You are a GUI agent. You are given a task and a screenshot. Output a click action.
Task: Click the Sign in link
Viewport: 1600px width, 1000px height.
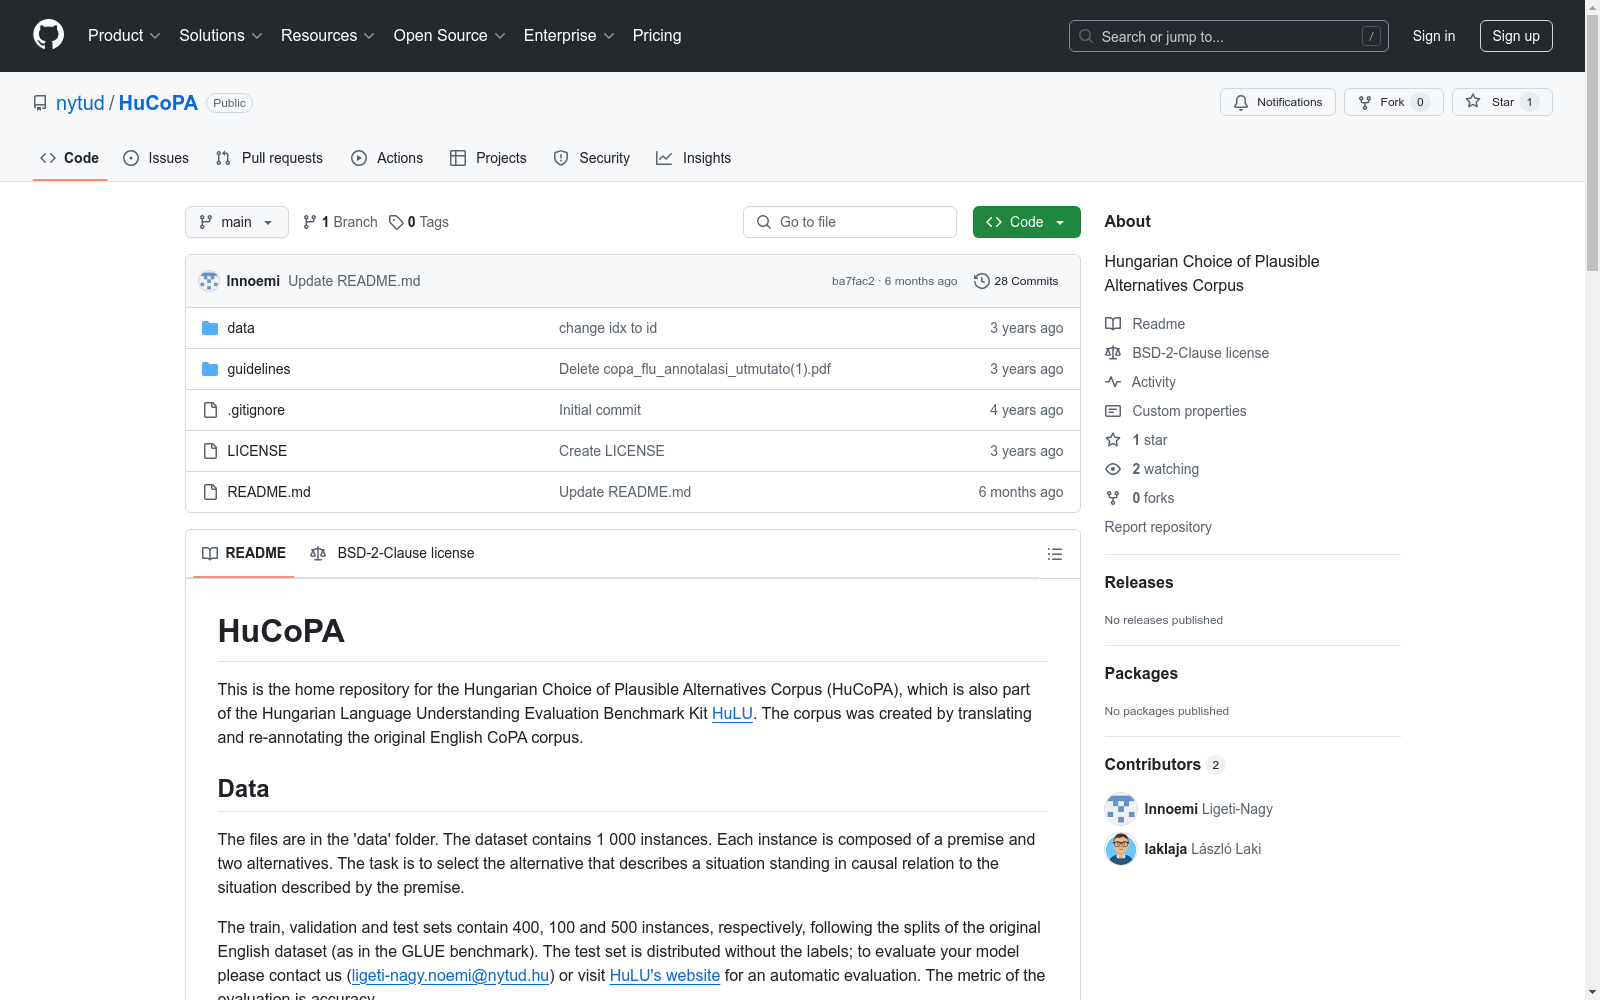coord(1434,36)
